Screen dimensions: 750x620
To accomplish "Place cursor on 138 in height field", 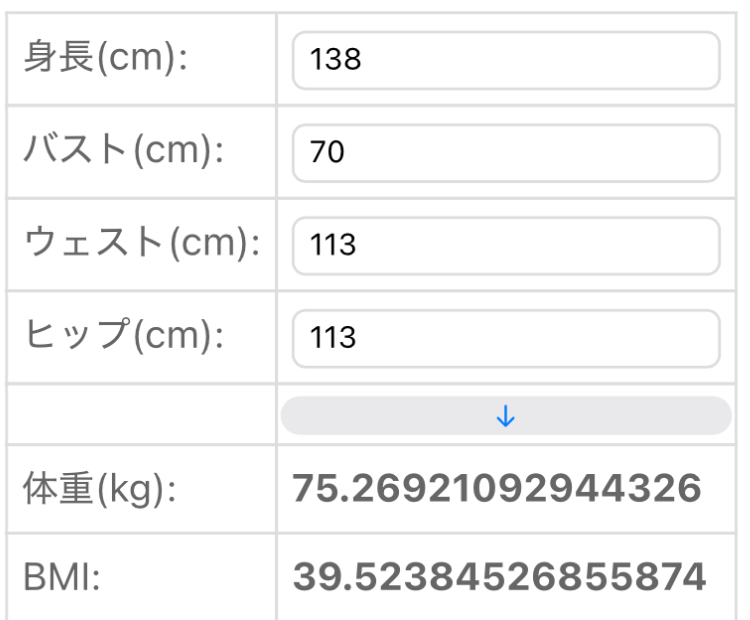I will [335, 60].
